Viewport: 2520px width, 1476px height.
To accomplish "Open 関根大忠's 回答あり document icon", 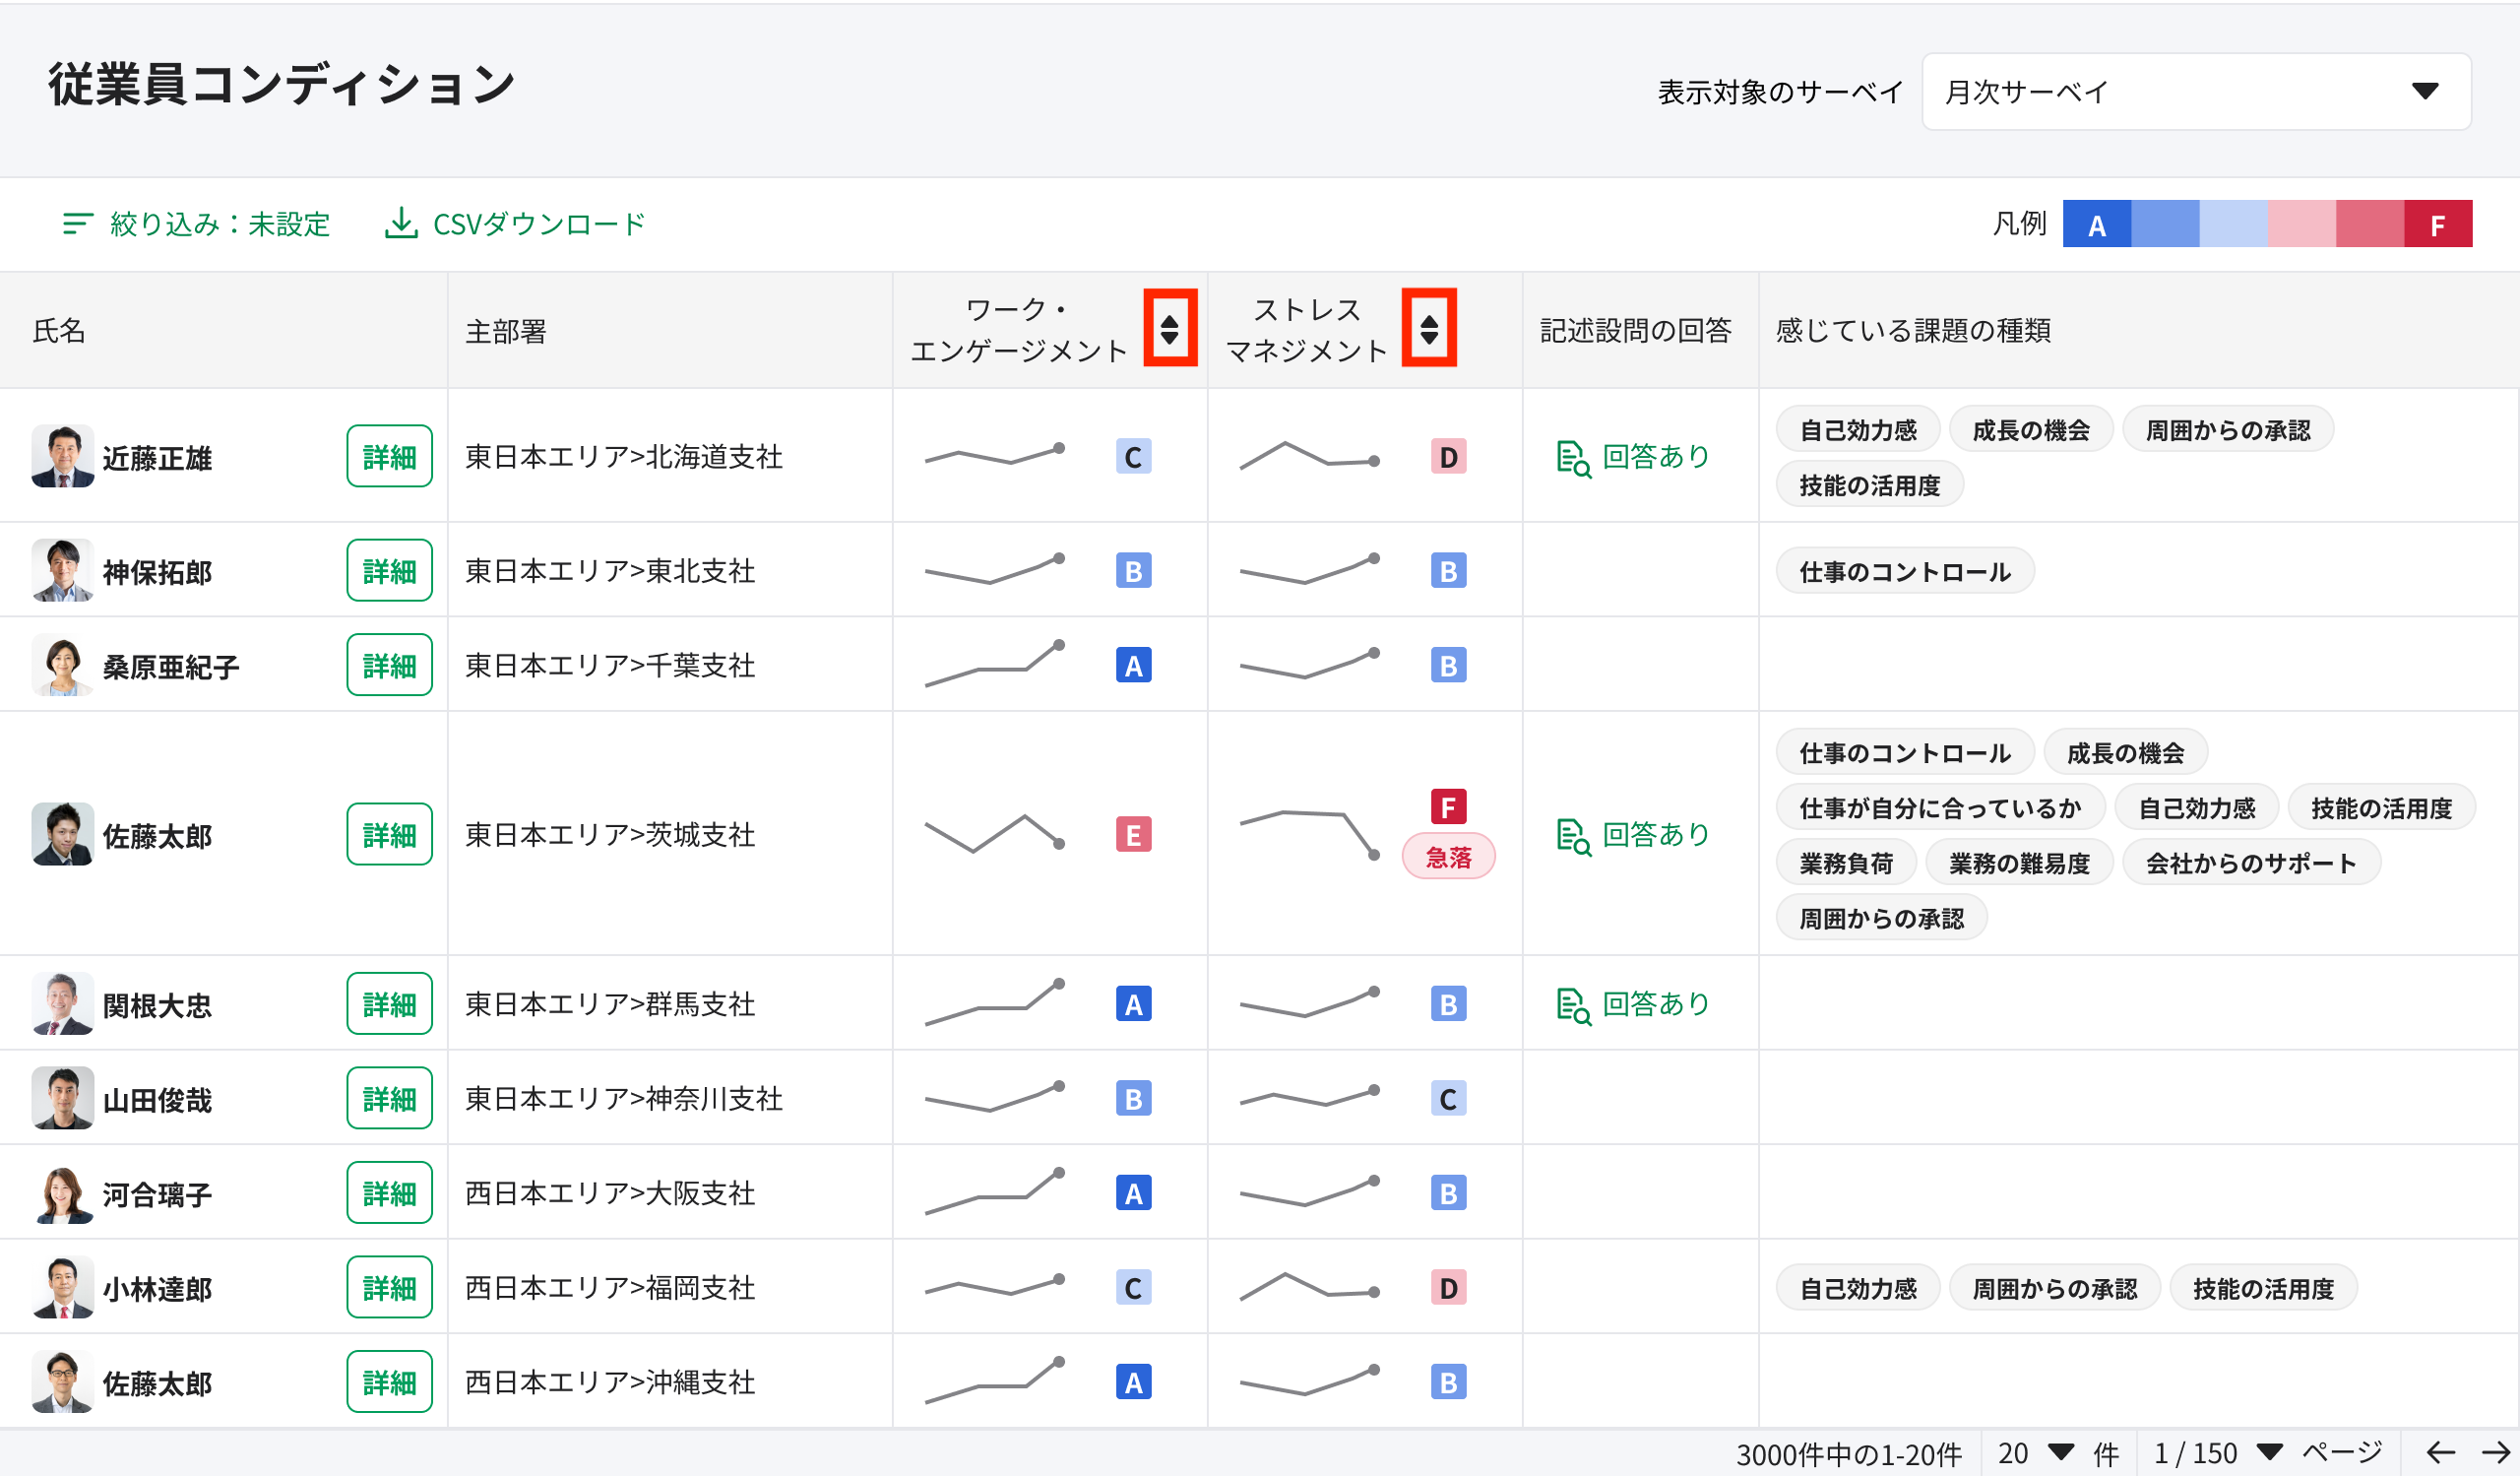I will (x=1573, y=1005).
